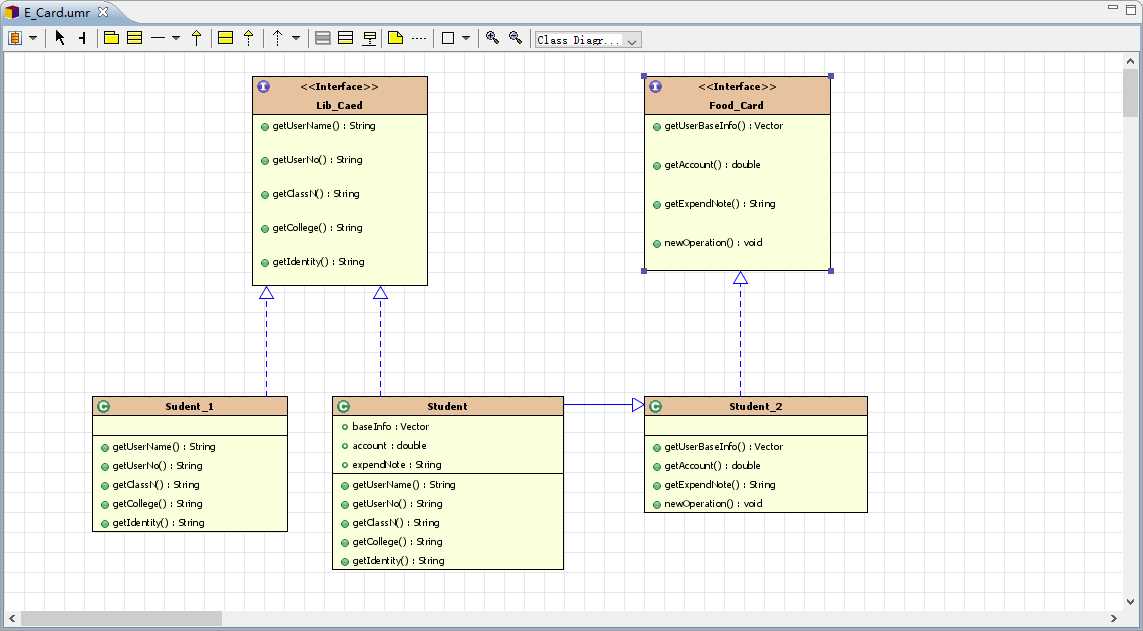Screen dimensions: 1143x631
Task: Select the empty rectangle shape tool
Action: point(448,38)
